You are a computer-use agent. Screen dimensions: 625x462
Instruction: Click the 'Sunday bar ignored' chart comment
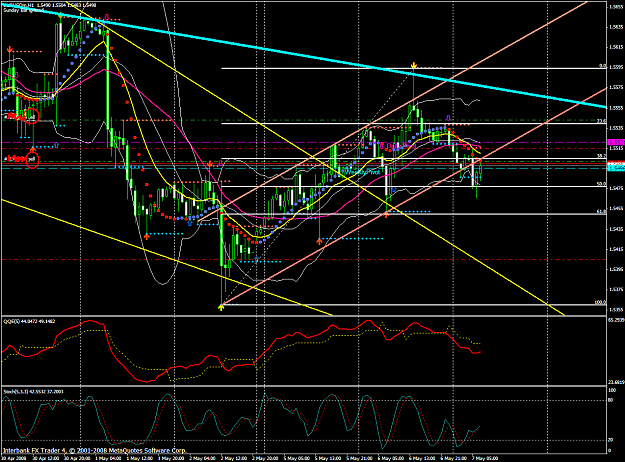(x=23, y=10)
